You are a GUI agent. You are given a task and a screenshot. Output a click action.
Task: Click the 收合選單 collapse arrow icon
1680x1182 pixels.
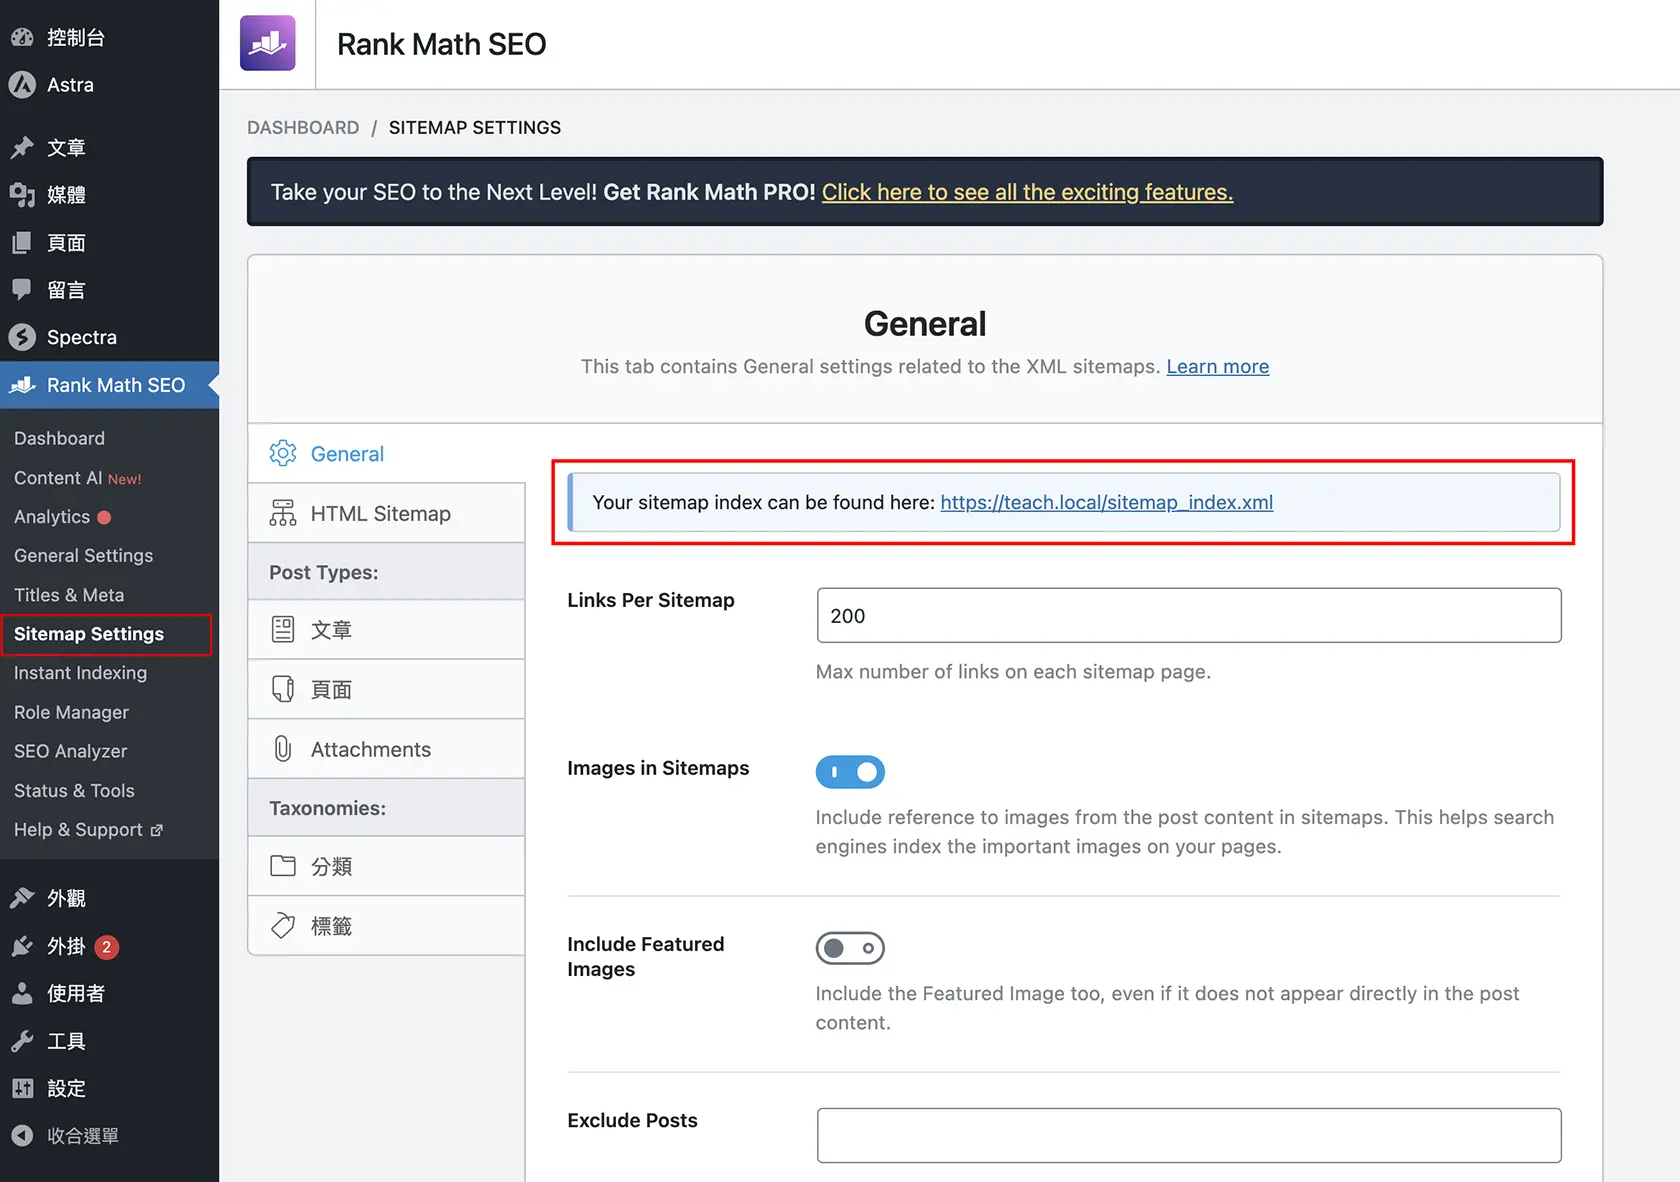(22, 1136)
